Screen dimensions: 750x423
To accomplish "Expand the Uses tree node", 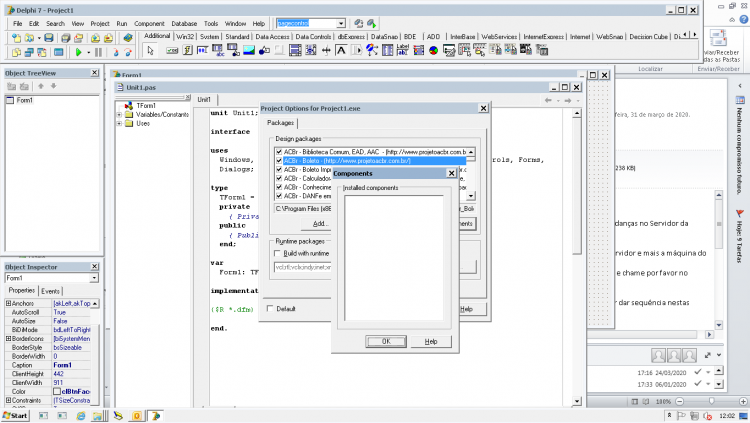I will [x=119, y=123].
